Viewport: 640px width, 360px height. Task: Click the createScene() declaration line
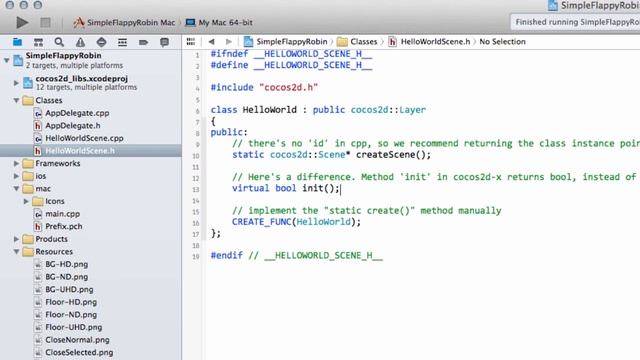point(331,155)
